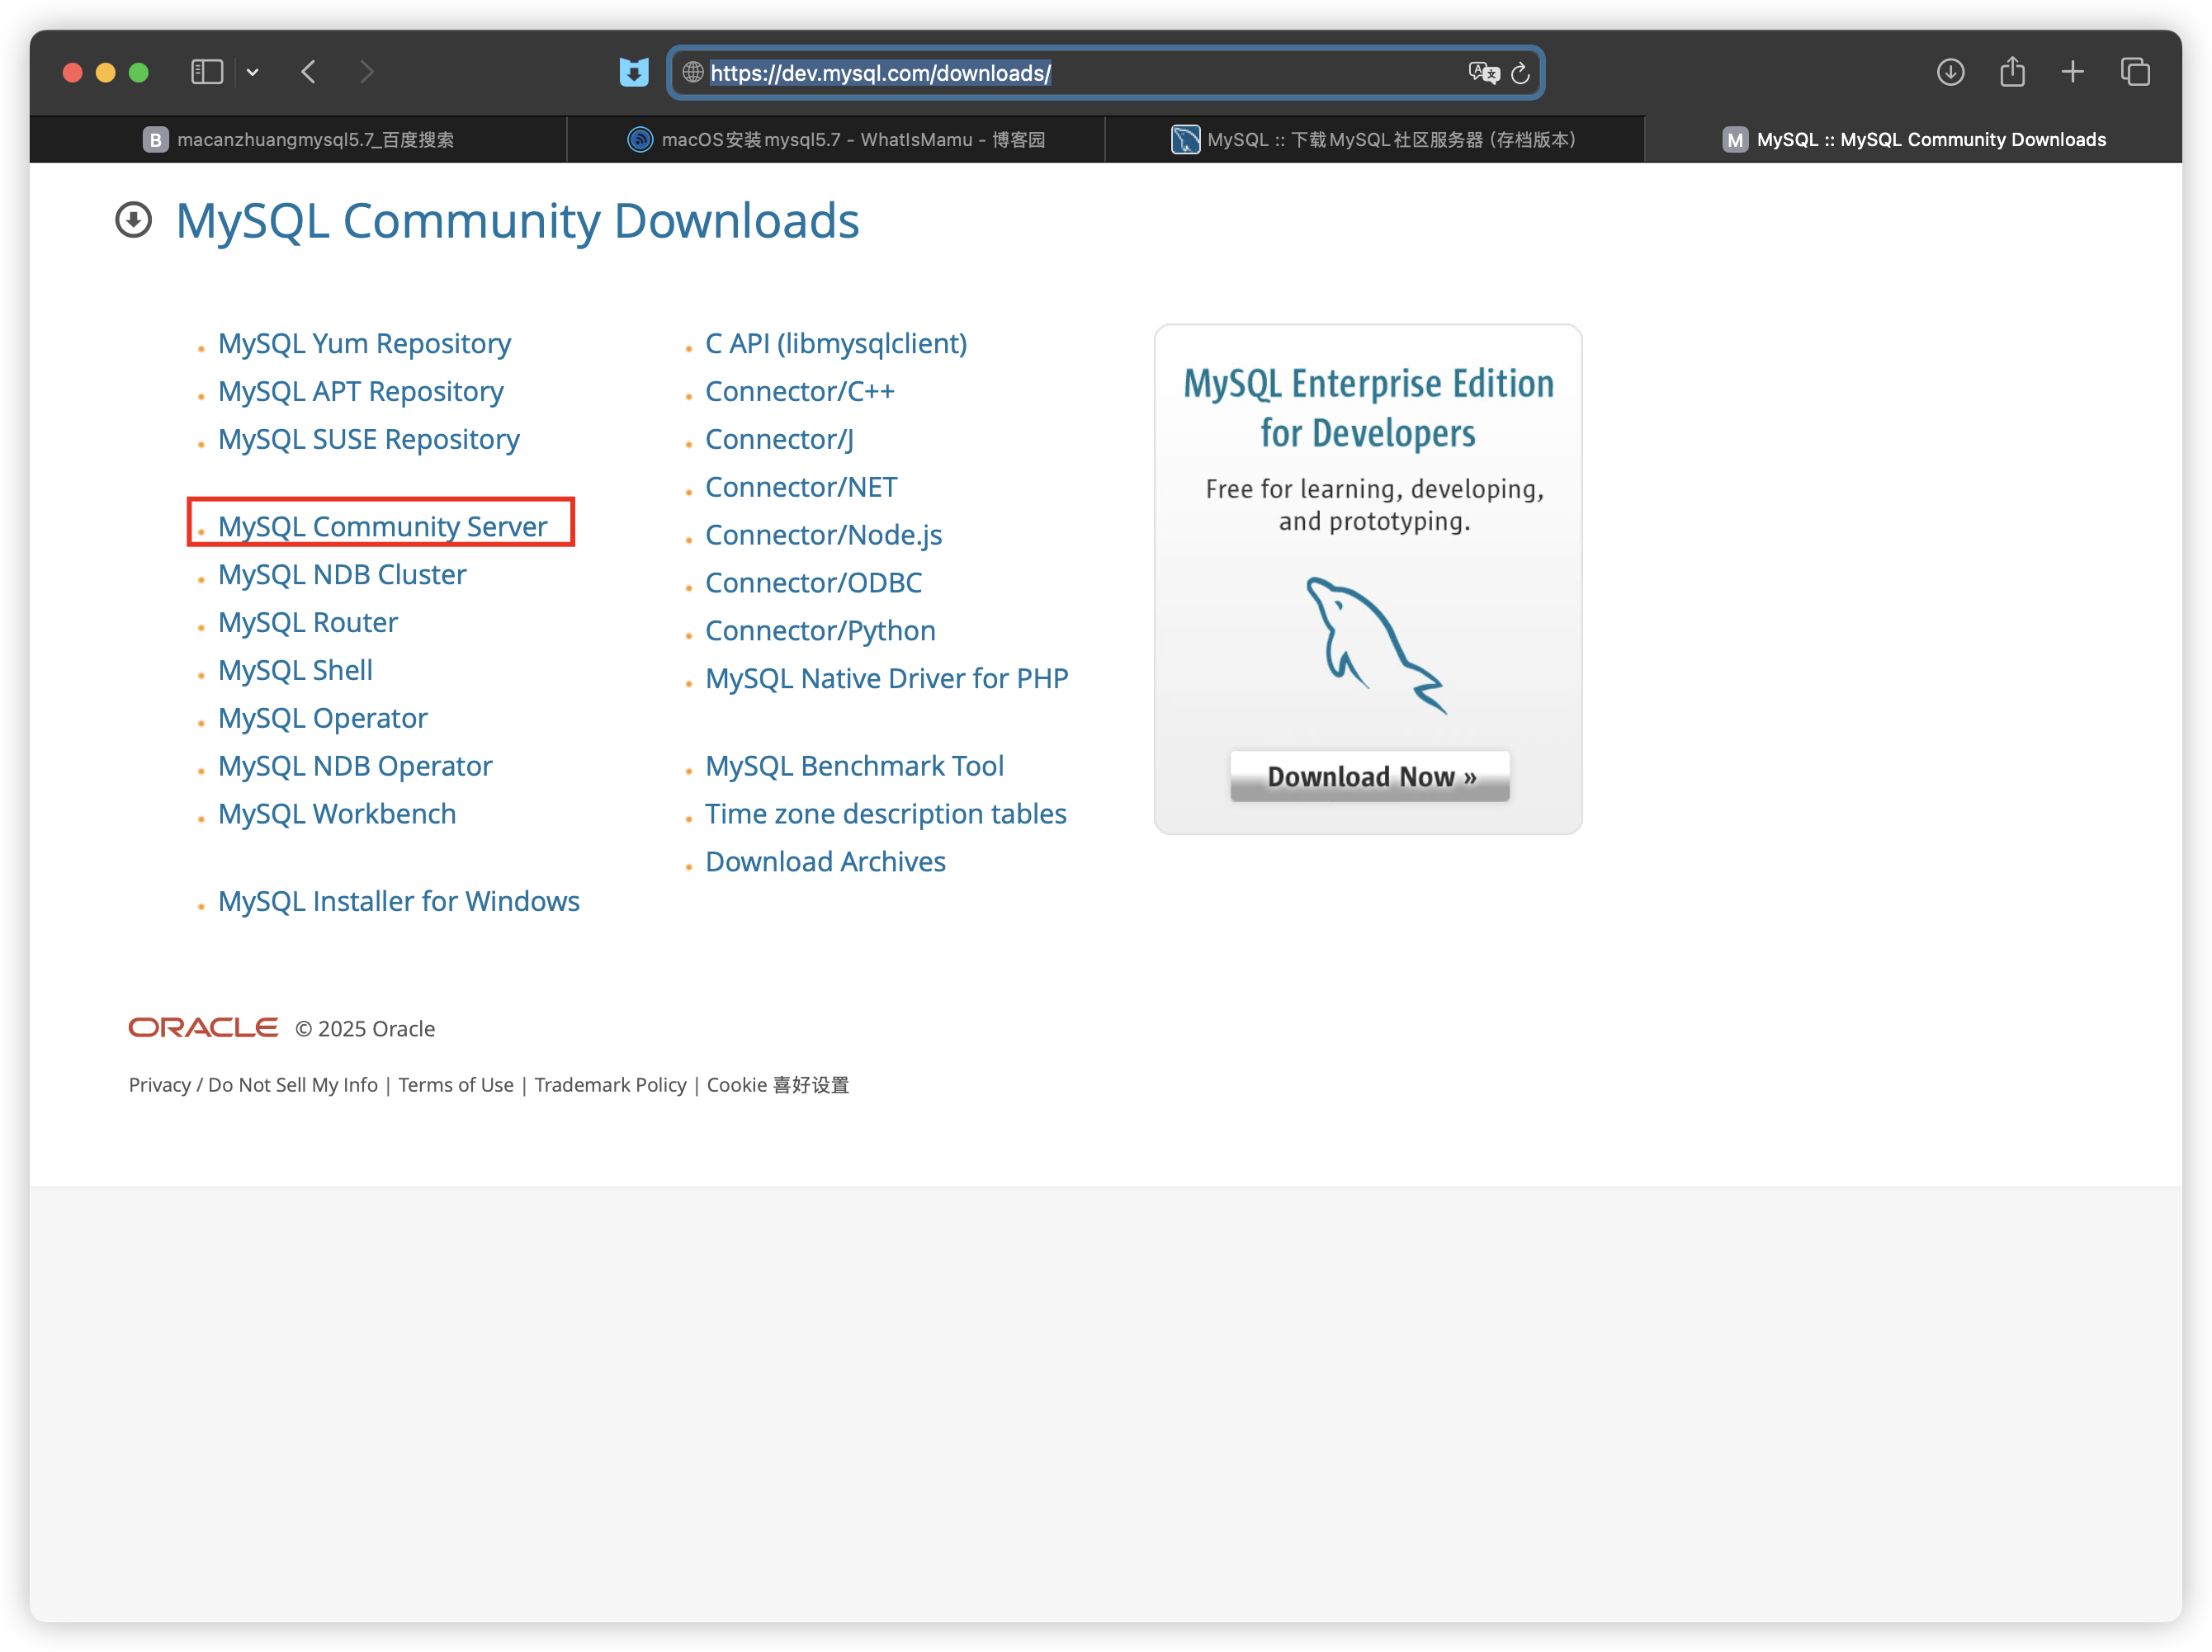
Task: Open Connector/NET link
Action: click(x=801, y=487)
